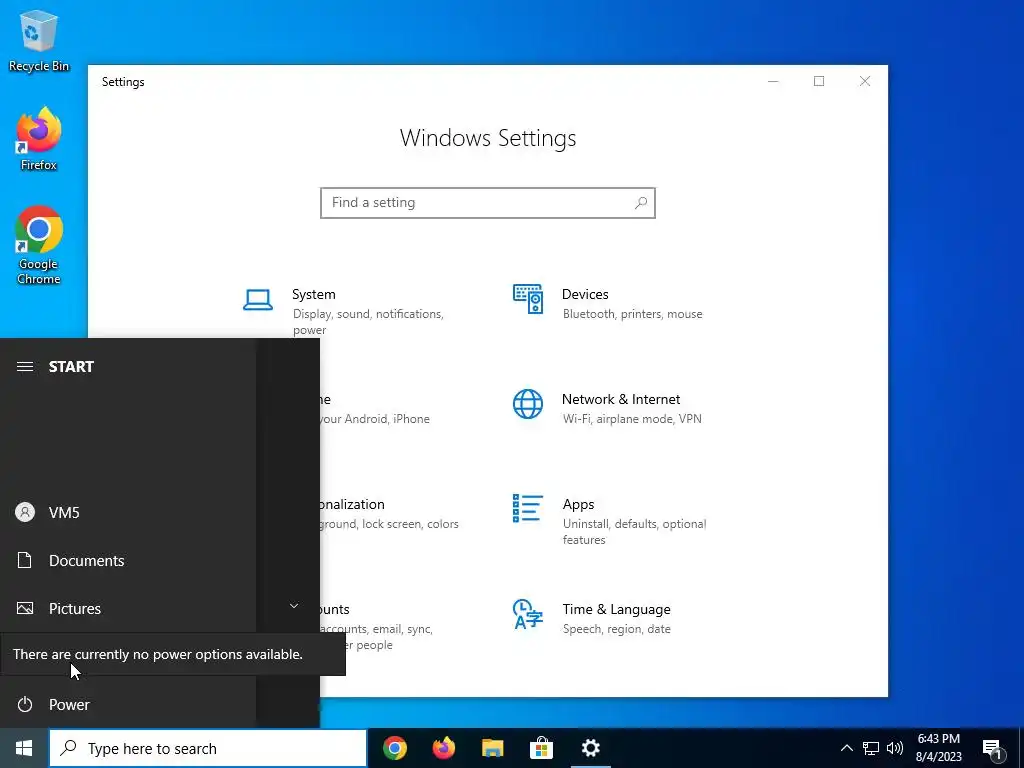This screenshot has width=1024, height=768.
Task: Click the Documents page icon in Start
Action: click(x=25, y=560)
